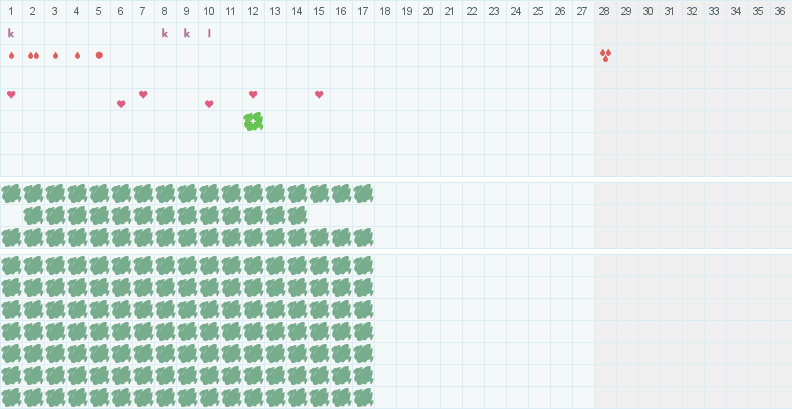The image size is (792, 409).
Task: Click the double blood drop on day 2
Action: coord(33,55)
